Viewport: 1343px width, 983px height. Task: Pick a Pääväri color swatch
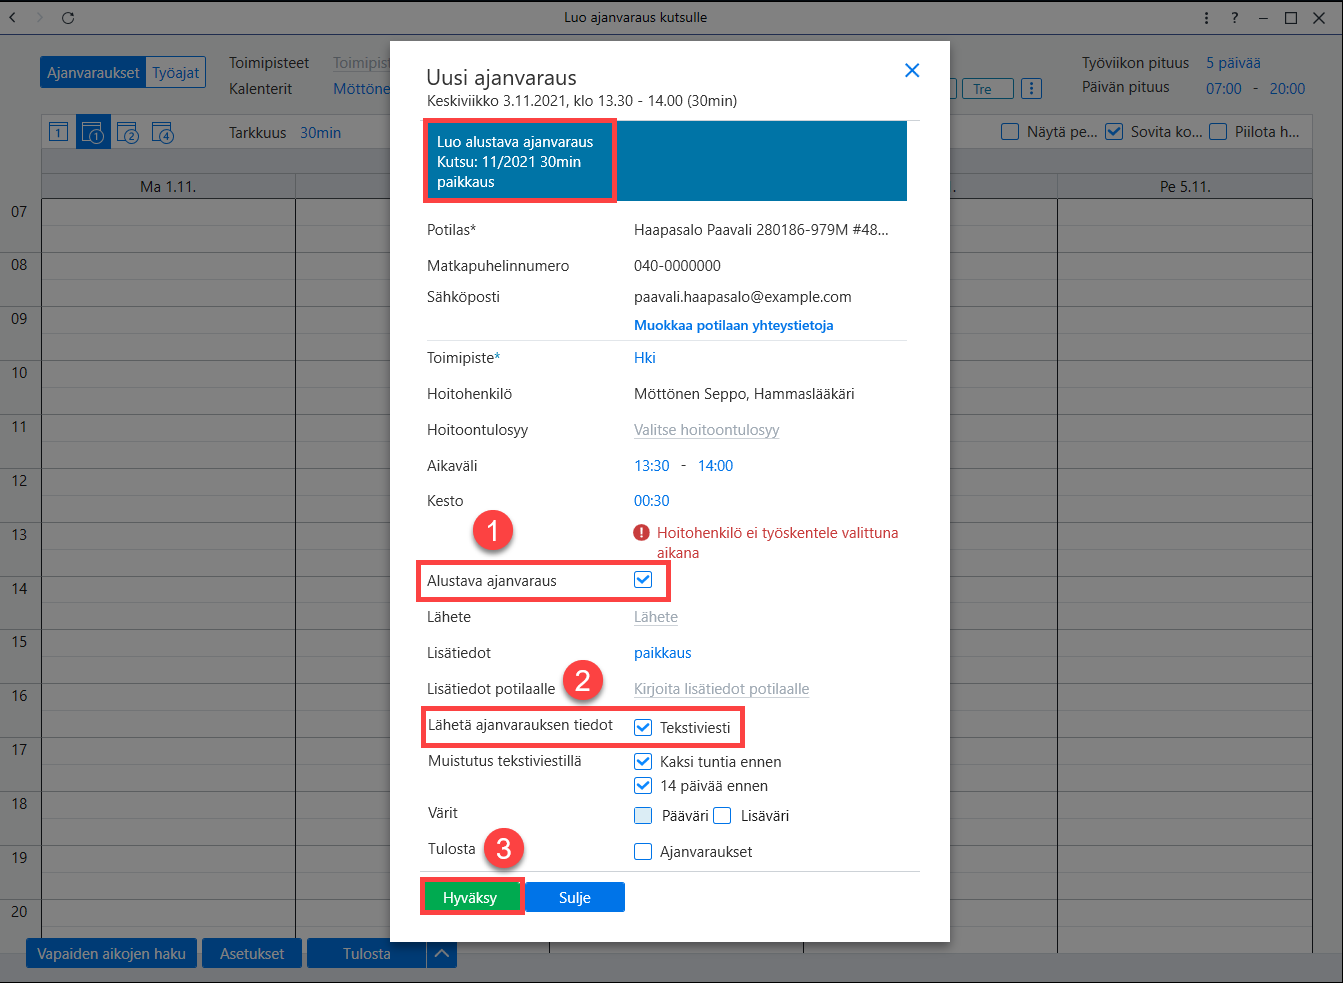pyautogui.click(x=643, y=815)
